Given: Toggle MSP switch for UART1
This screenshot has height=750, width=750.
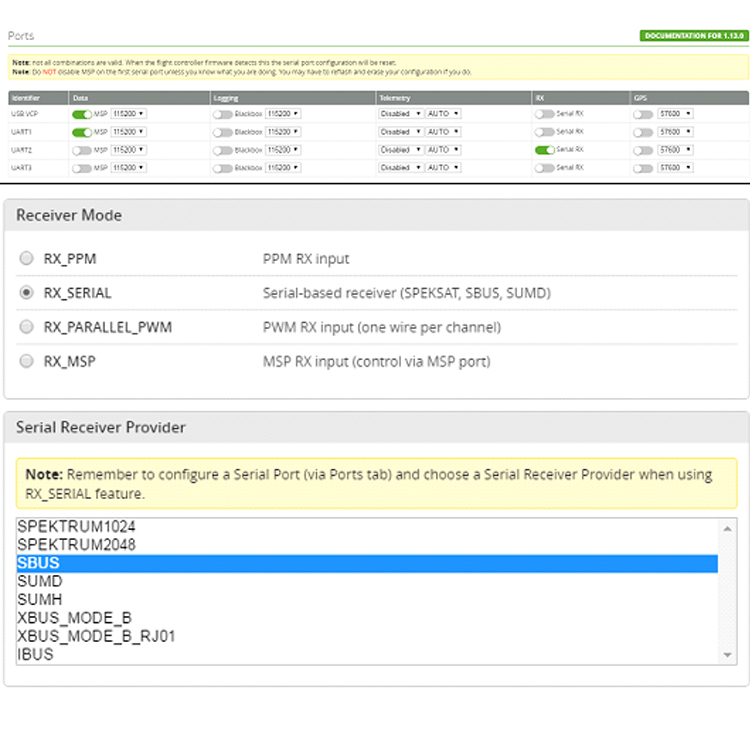Looking at the screenshot, I should point(82,132).
